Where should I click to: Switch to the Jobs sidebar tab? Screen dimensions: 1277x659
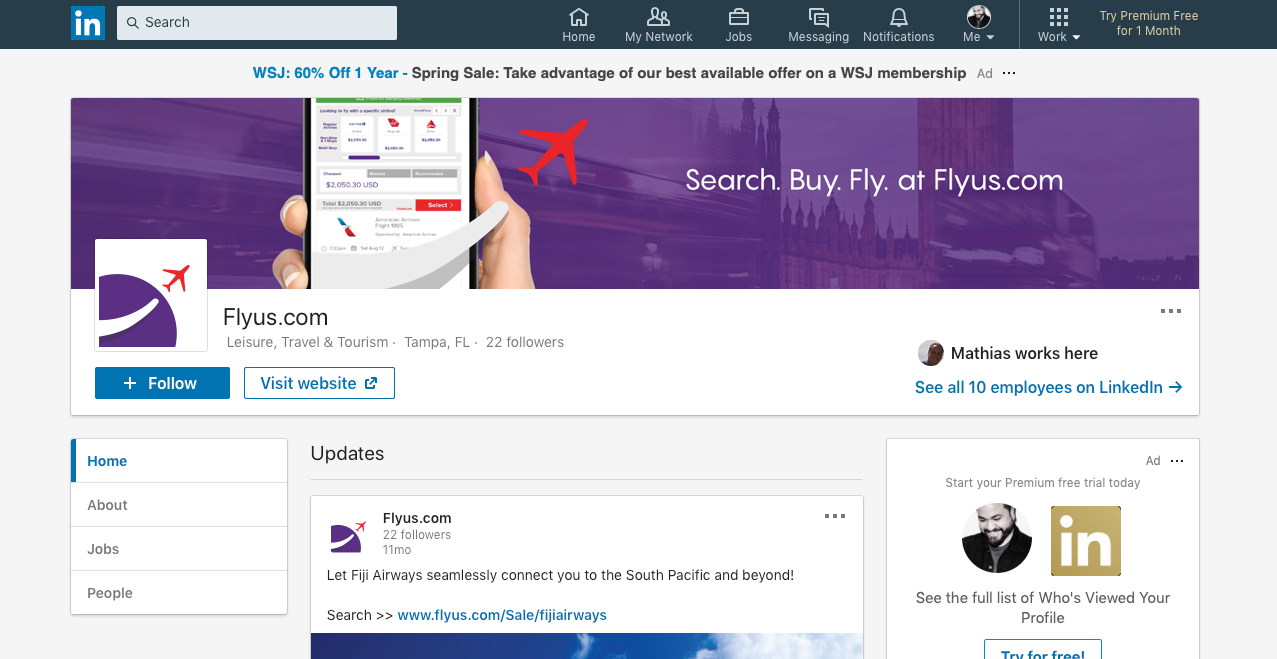(x=179, y=549)
